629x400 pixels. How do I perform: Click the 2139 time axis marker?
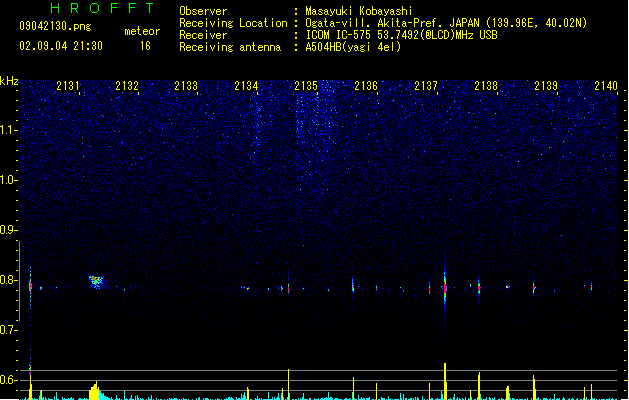point(546,86)
